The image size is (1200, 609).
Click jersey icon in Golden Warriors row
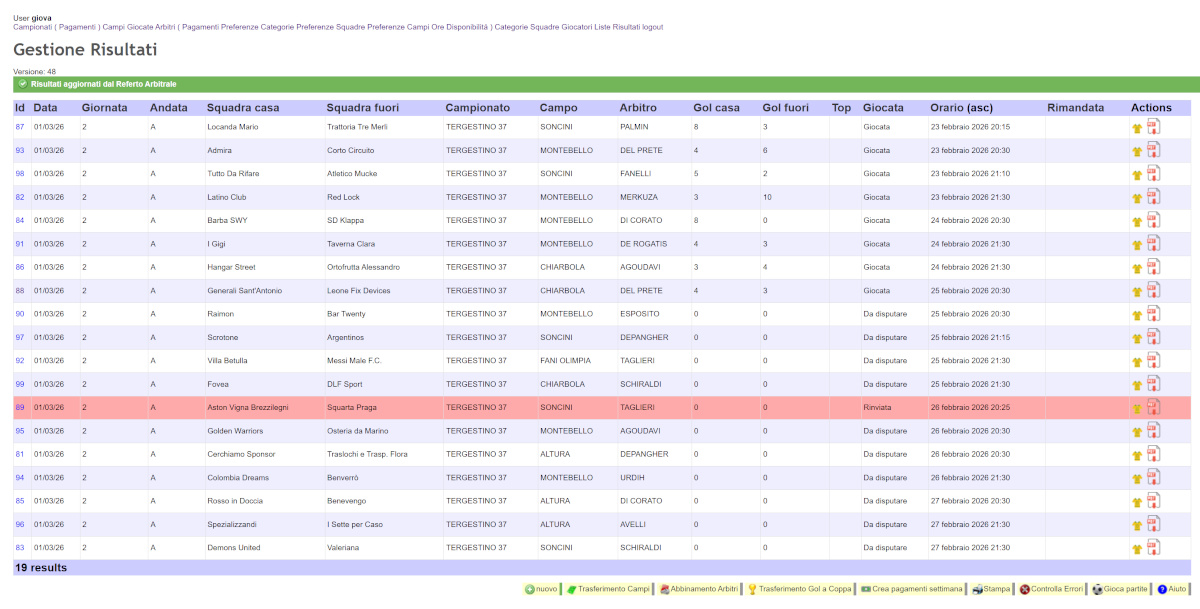(x=1136, y=432)
